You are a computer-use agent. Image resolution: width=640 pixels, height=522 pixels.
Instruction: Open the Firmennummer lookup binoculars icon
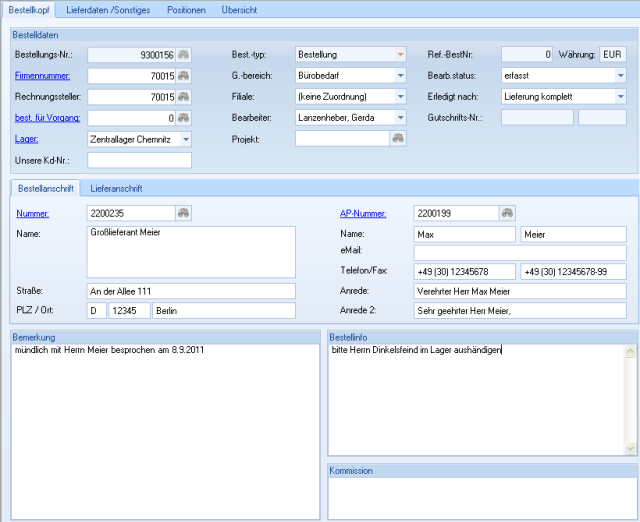183,75
